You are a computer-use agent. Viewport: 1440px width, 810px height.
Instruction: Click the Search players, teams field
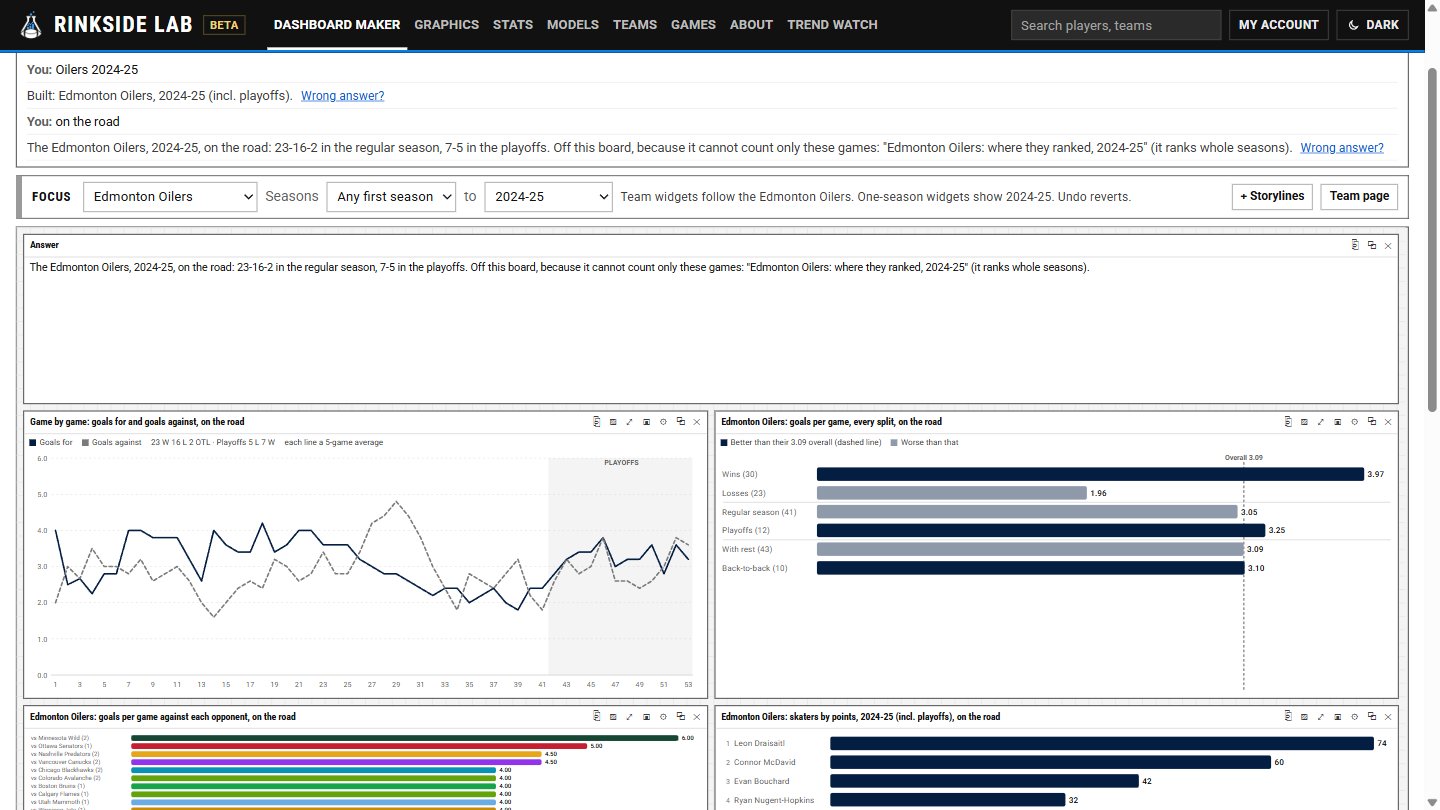pos(1116,25)
